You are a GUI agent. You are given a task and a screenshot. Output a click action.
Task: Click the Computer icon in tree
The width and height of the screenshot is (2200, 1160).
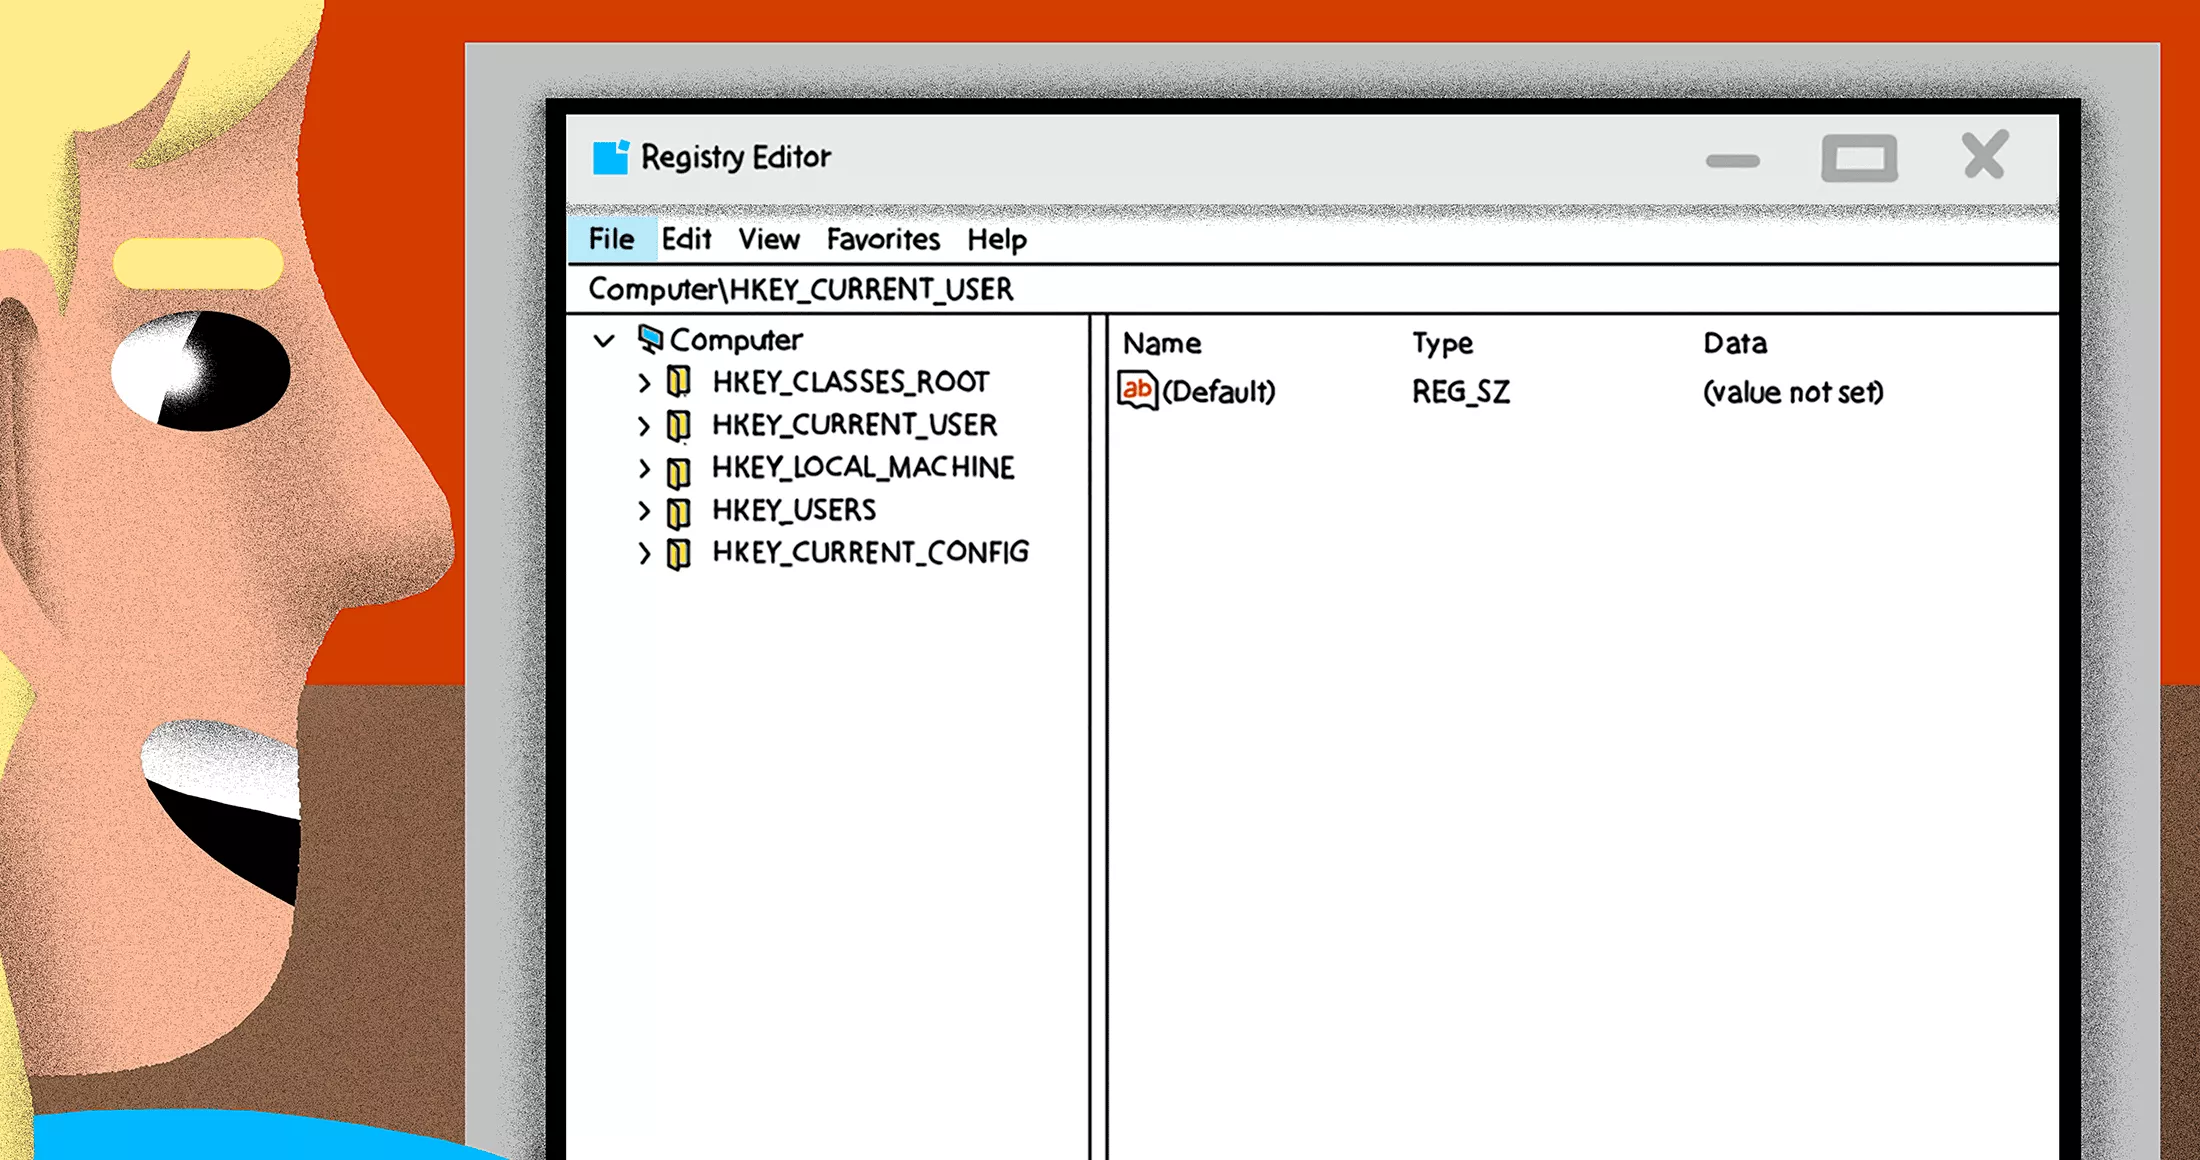[x=650, y=340]
